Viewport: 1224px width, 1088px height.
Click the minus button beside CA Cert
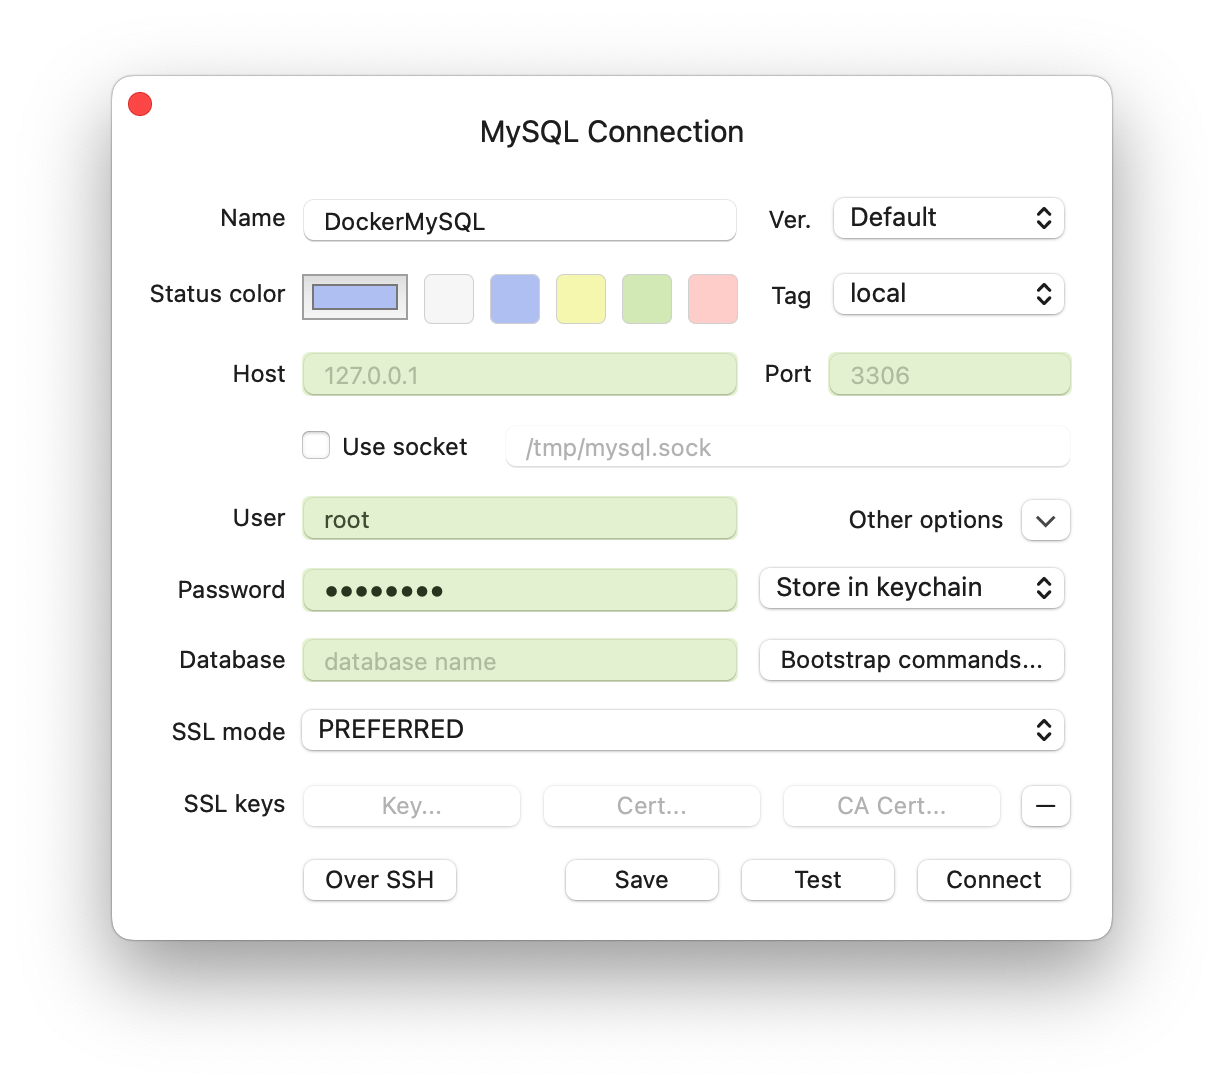[1046, 806]
